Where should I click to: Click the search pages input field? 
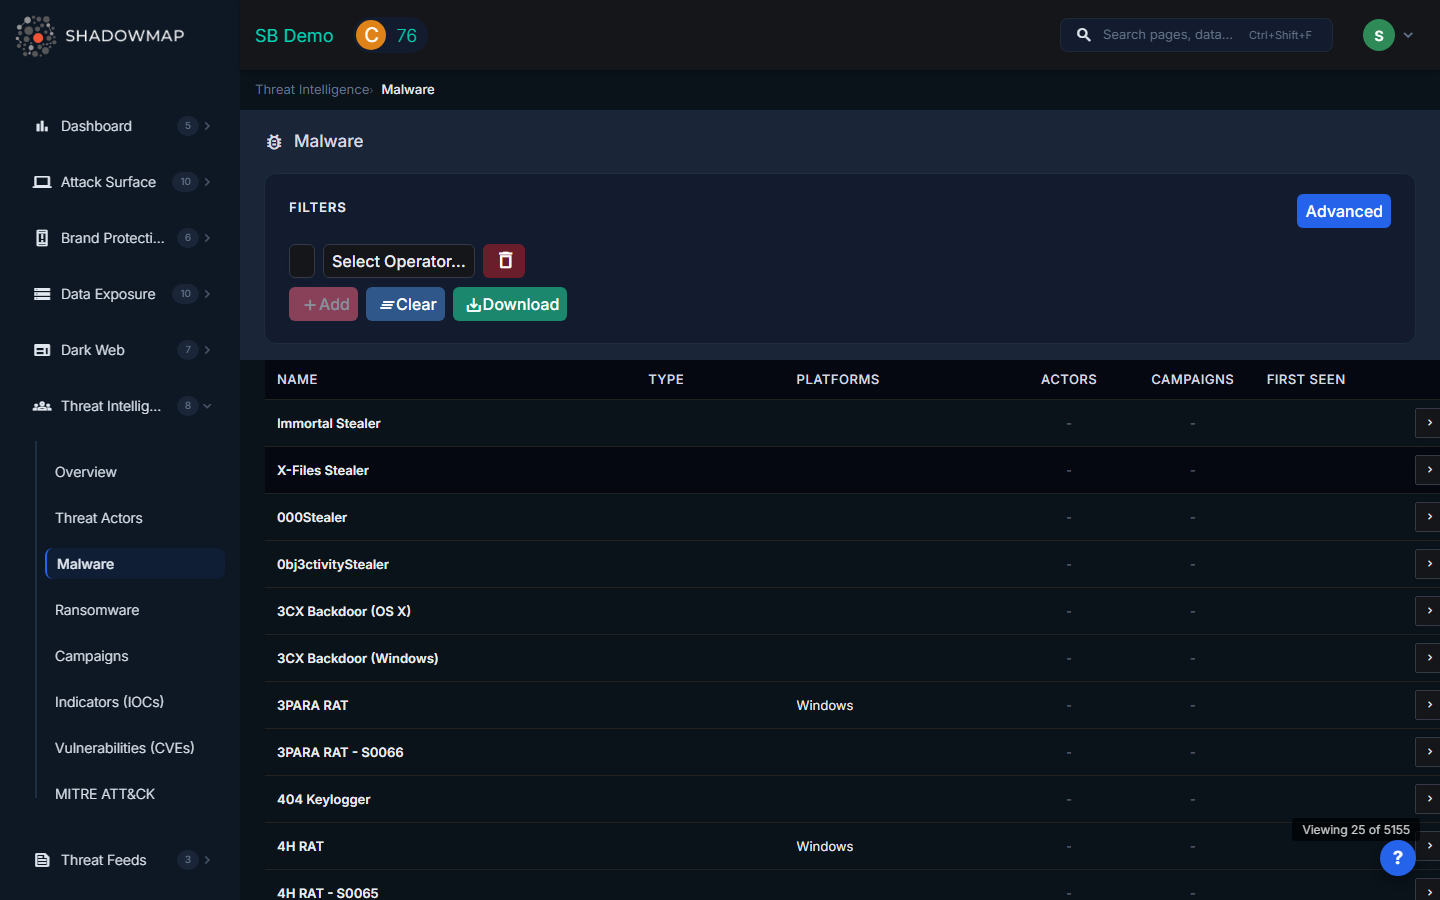click(1170, 35)
